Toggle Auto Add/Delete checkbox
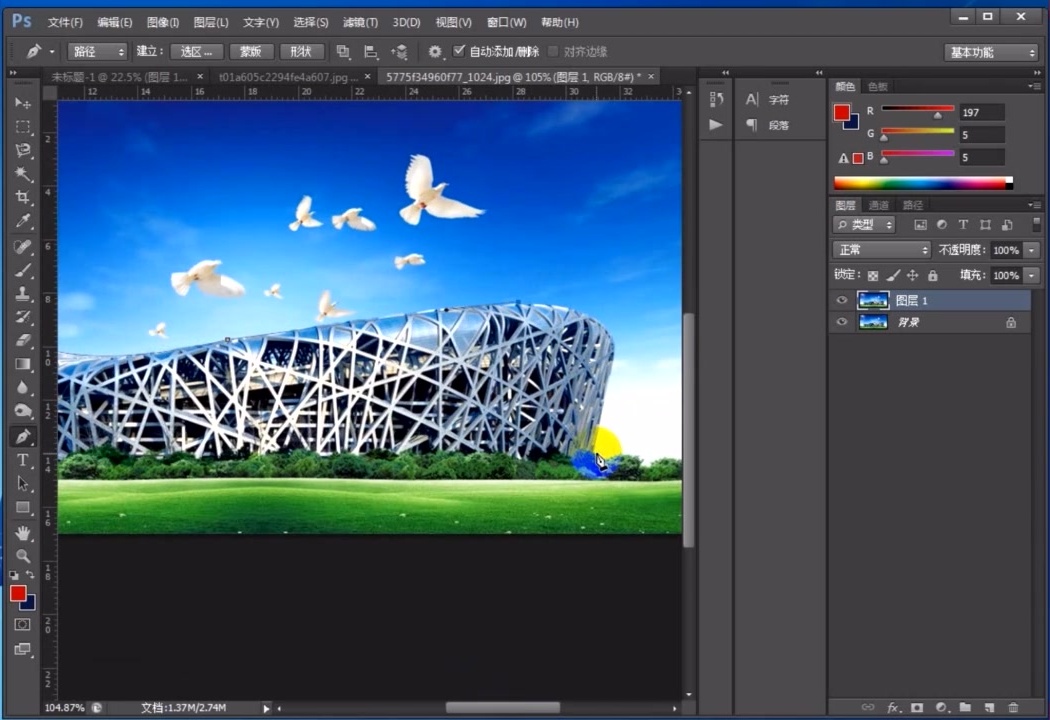Image resolution: width=1050 pixels, height=720 pixels. (459, 51)
